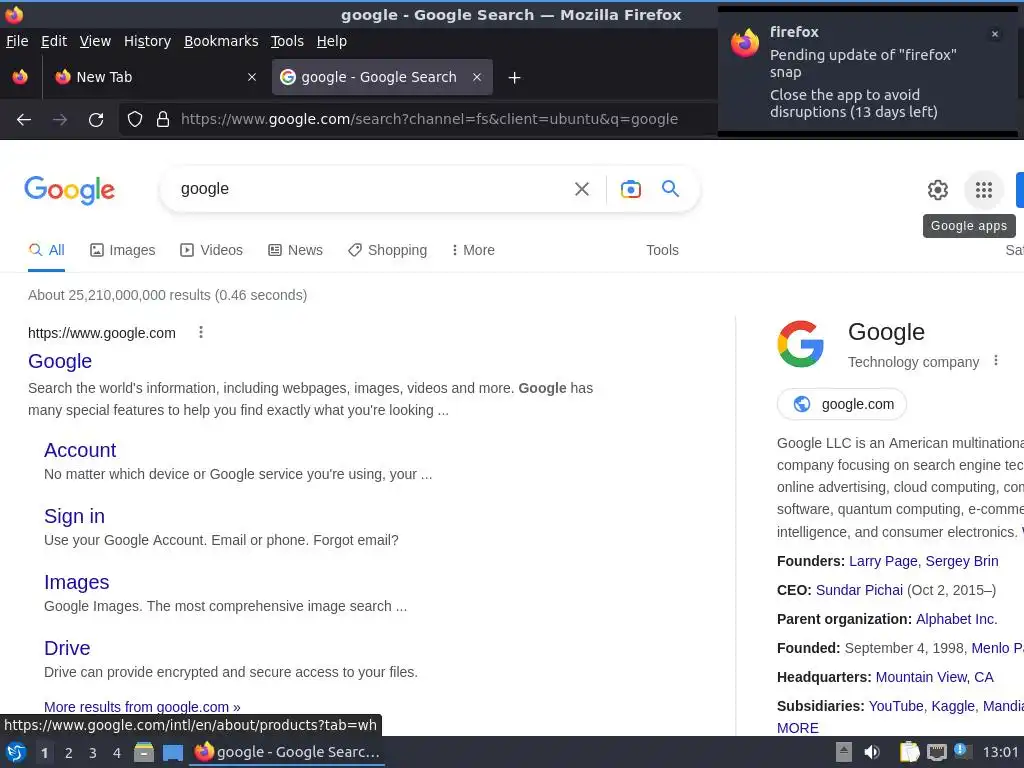Open the Help menu
The image size is (1024, 768).
point(331,41)
